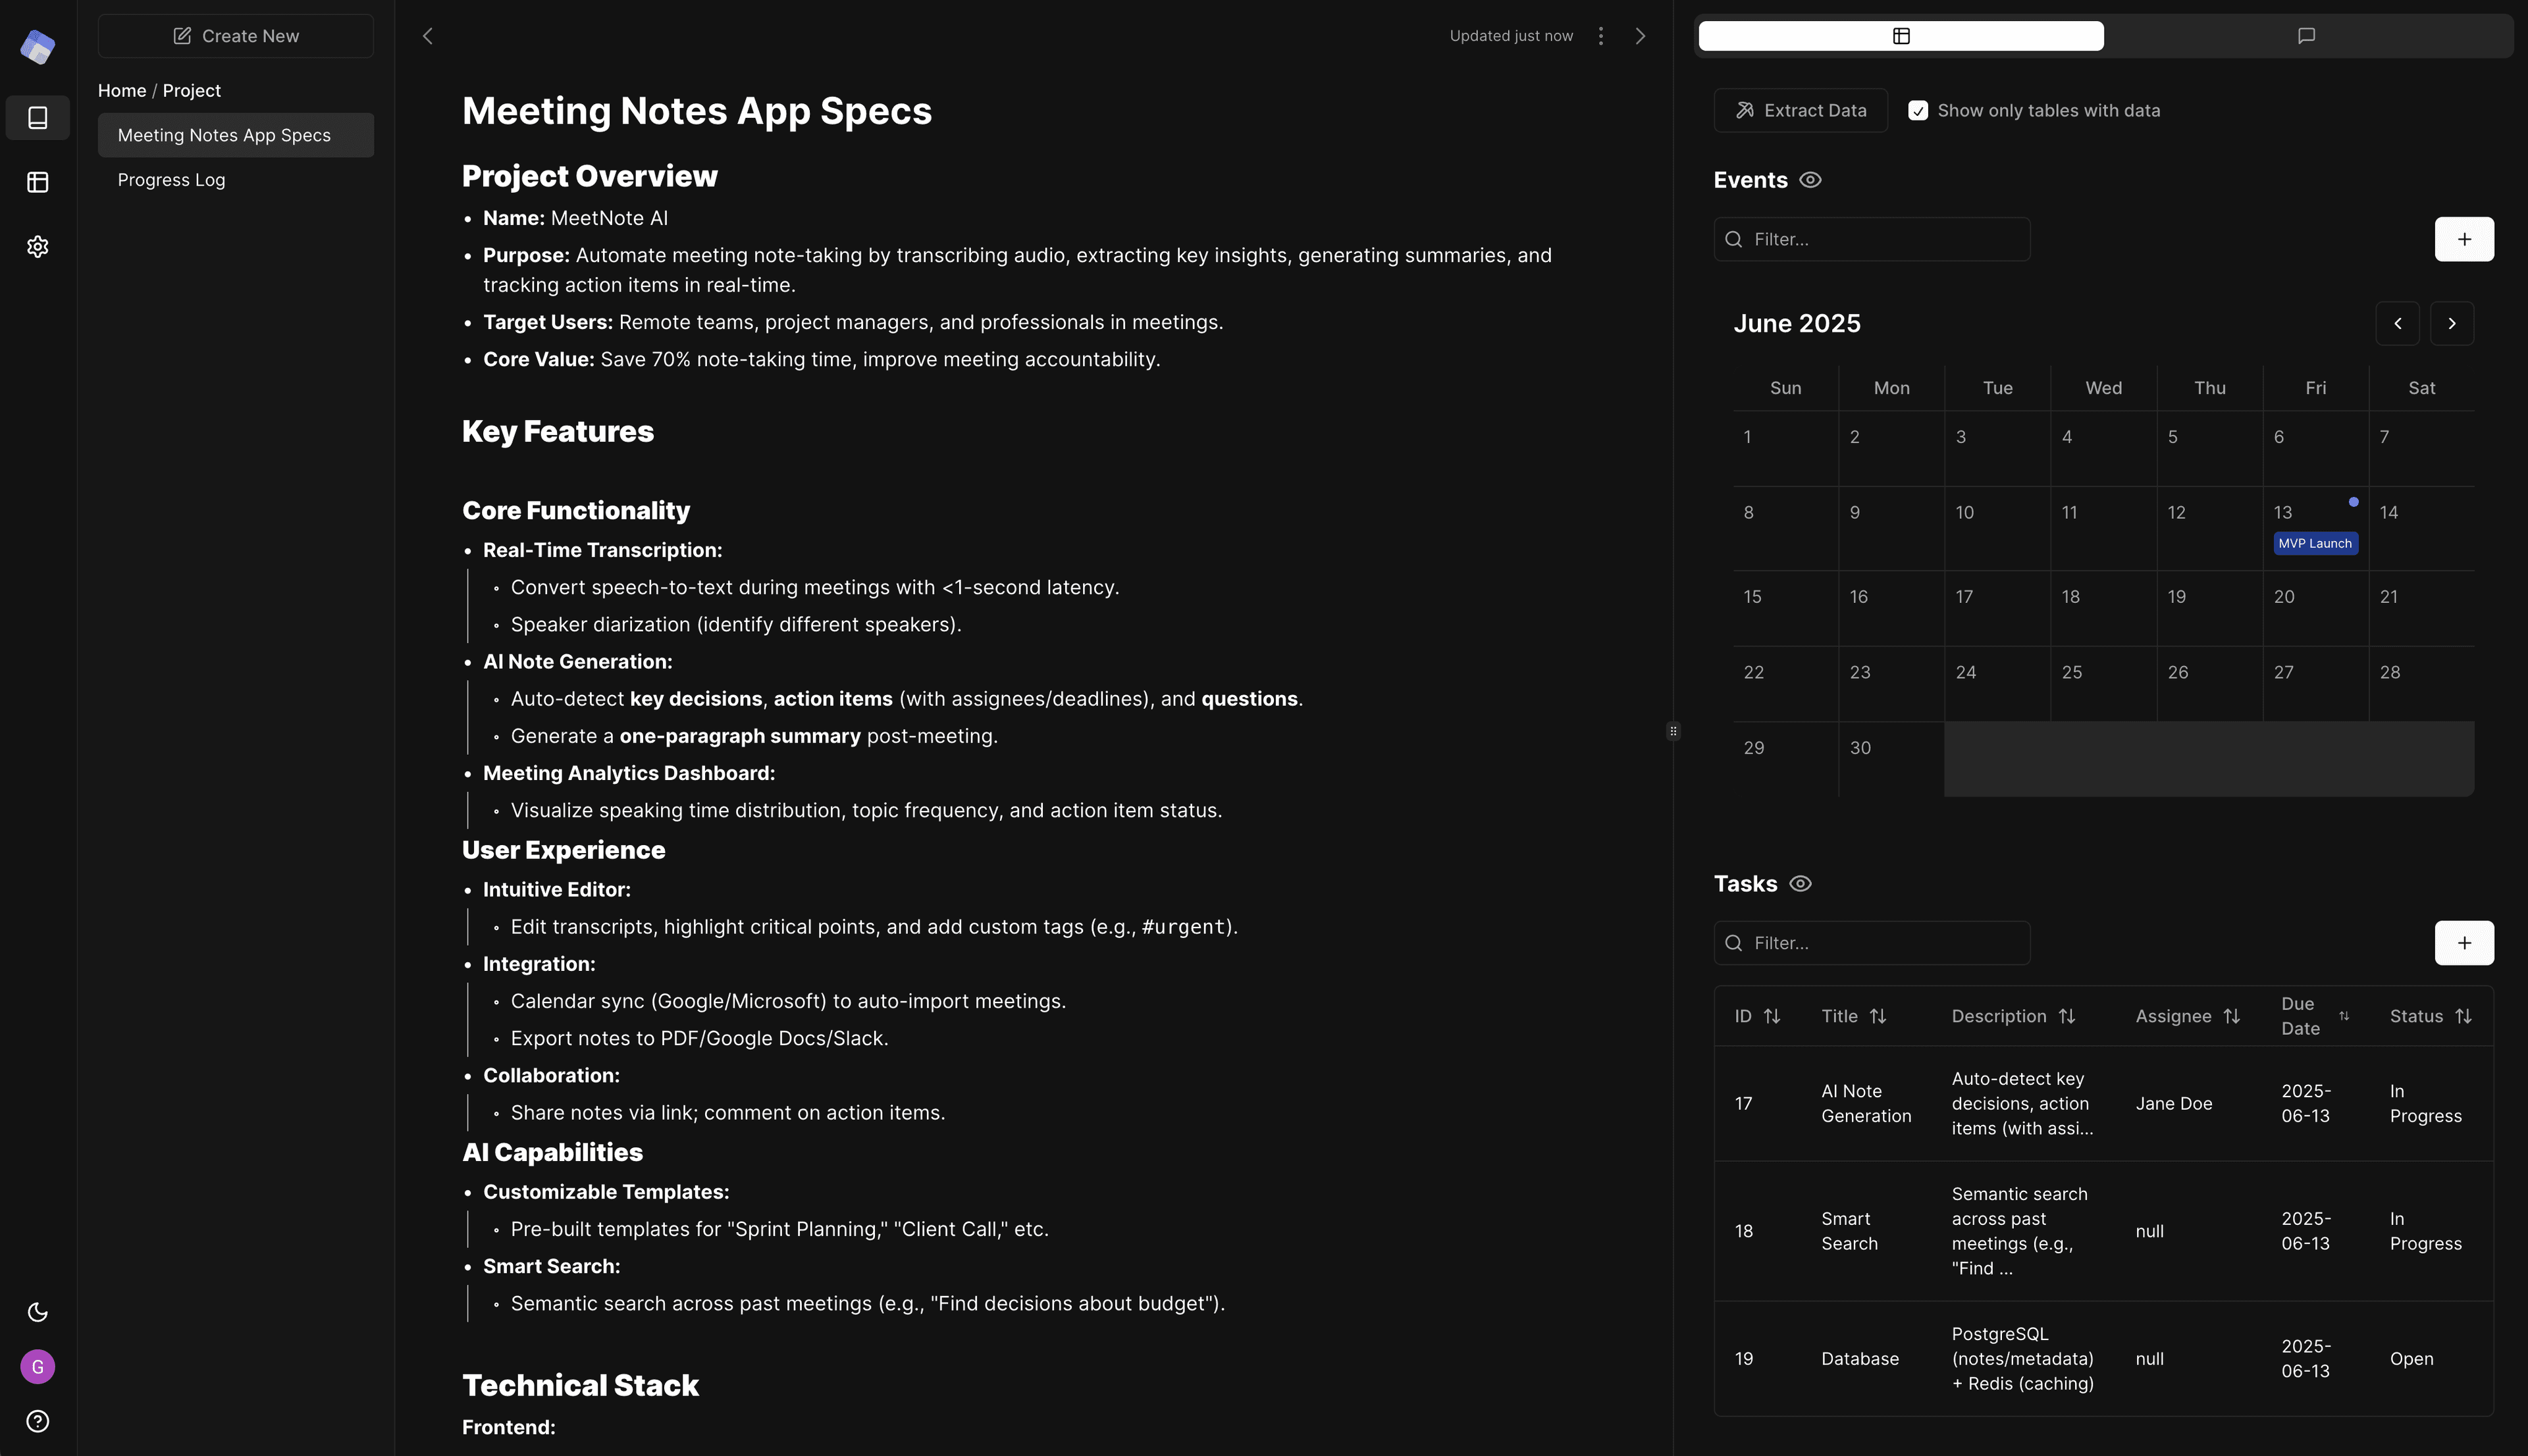Add new event with plus button
The width and height of the screenshot is (2528, 1456).
pos(2464,239)
